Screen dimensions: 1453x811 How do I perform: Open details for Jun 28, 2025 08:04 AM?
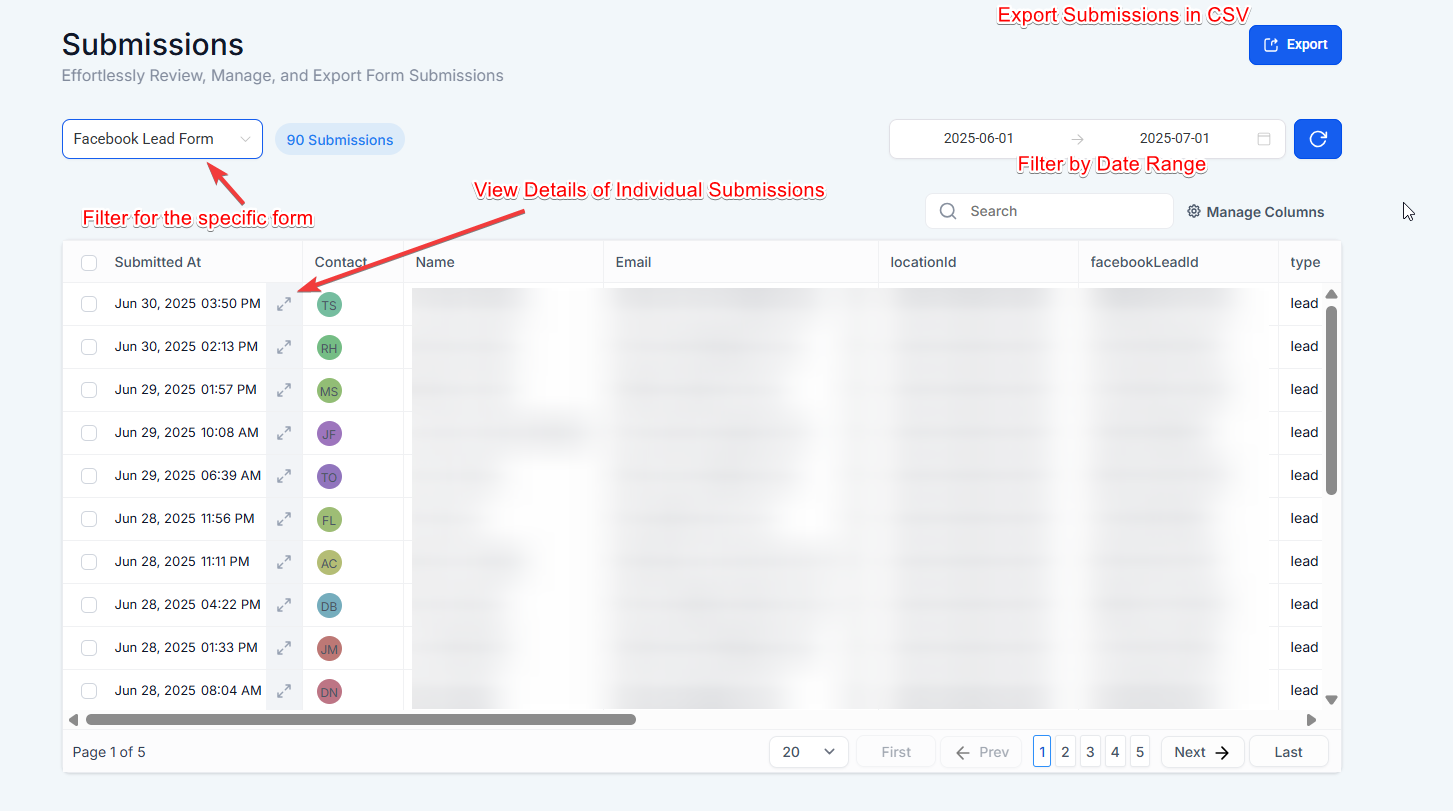click(284, 691)
